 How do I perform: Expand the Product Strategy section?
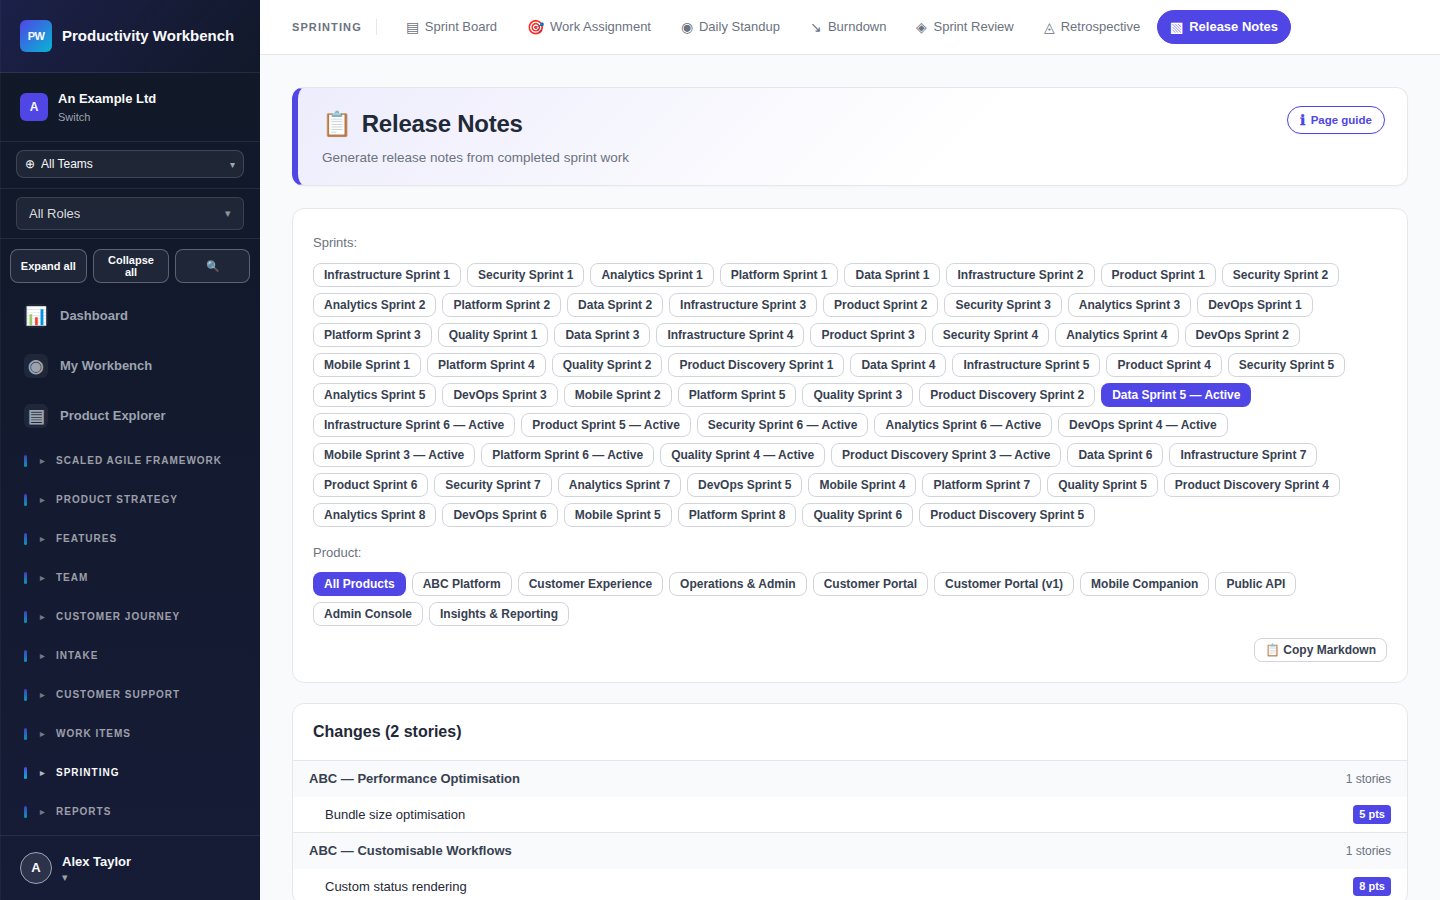pos(130,499)
